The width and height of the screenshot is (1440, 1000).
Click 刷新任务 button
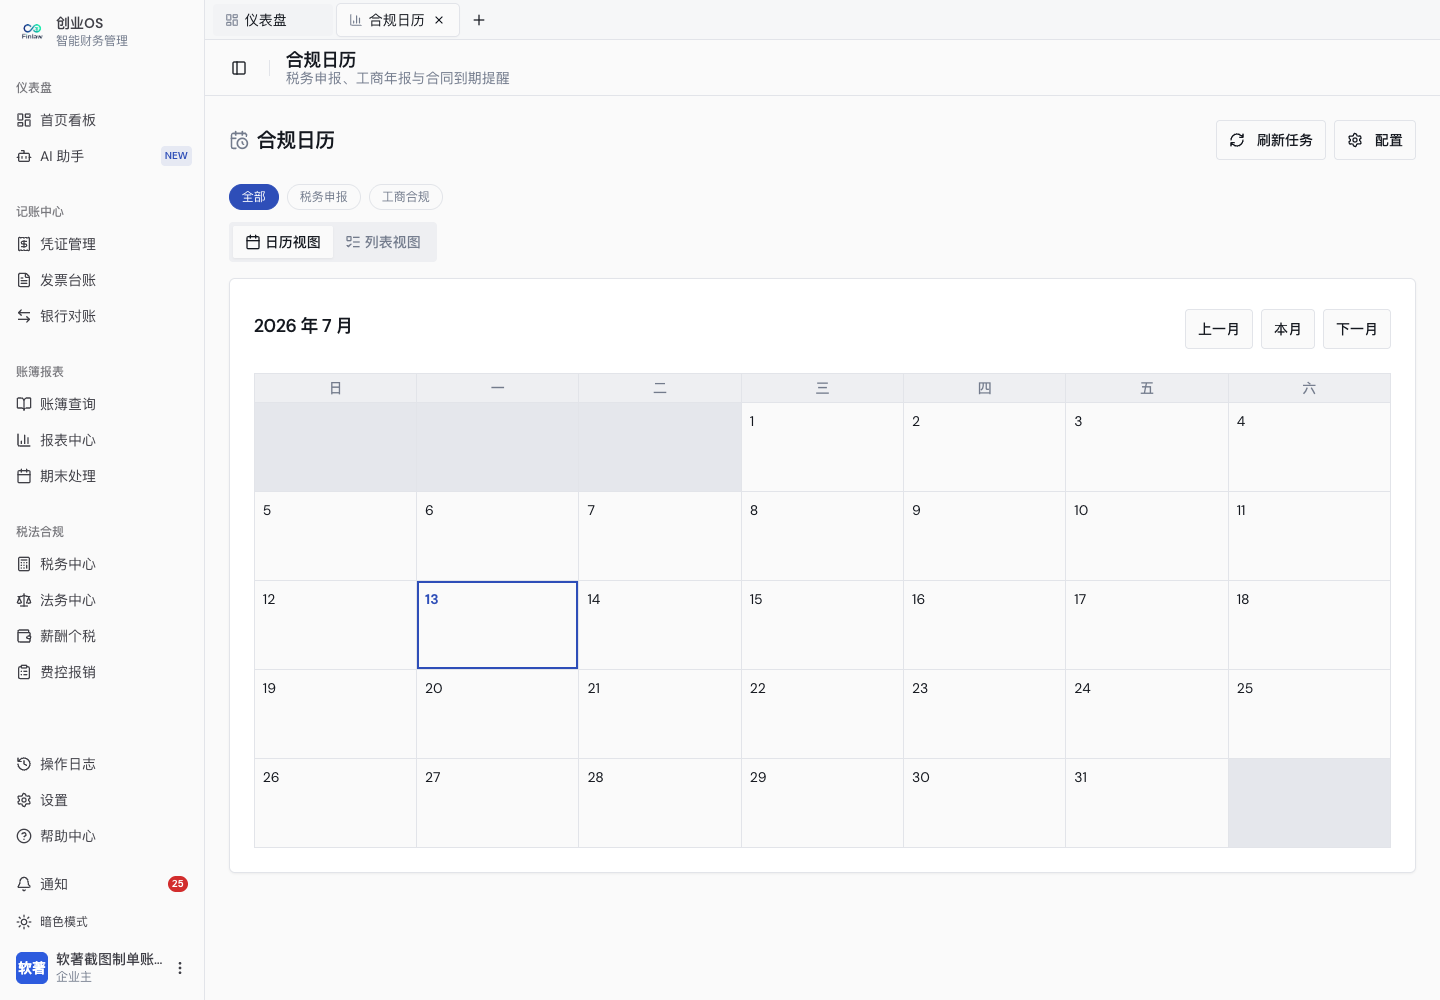click(x=1271, y=140)
